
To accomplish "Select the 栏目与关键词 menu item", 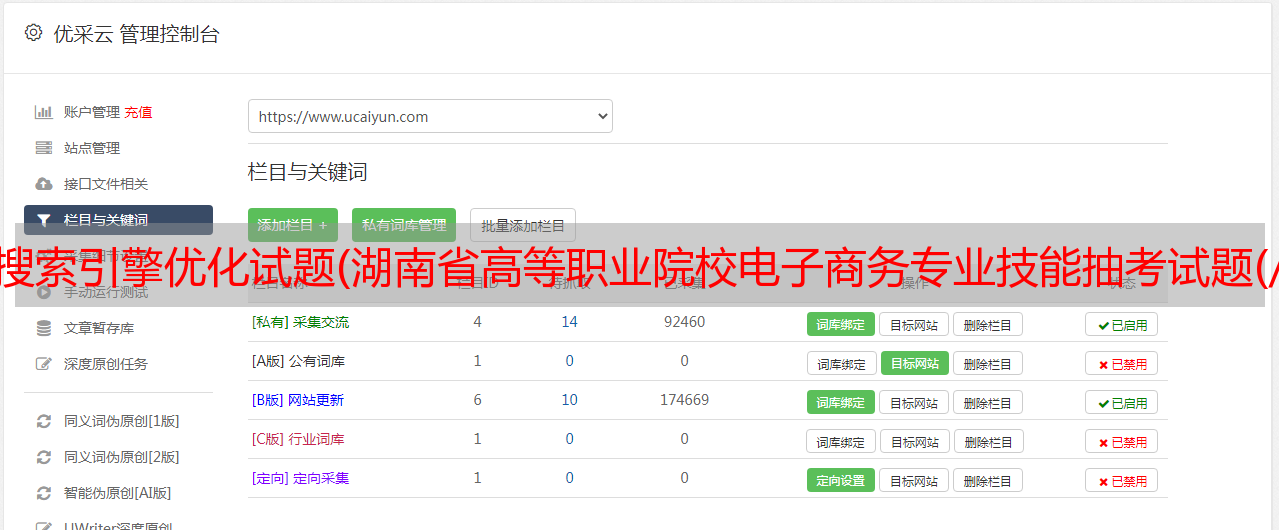I will pos(118,220).
